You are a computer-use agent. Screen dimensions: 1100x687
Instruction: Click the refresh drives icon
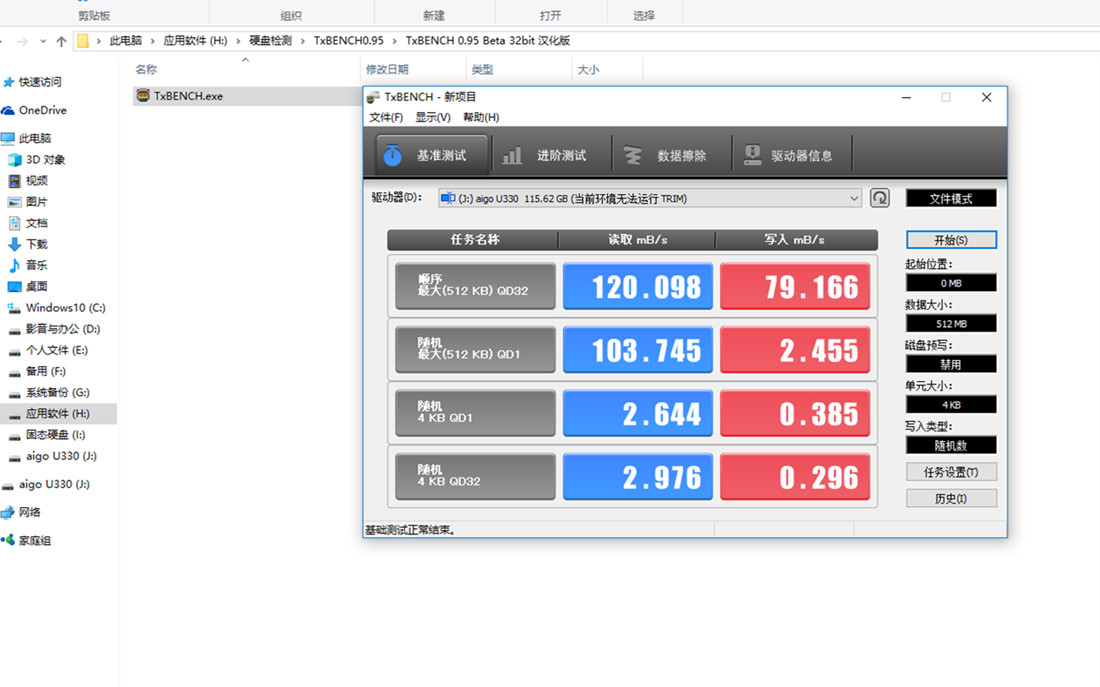click(x=880, y=198)
